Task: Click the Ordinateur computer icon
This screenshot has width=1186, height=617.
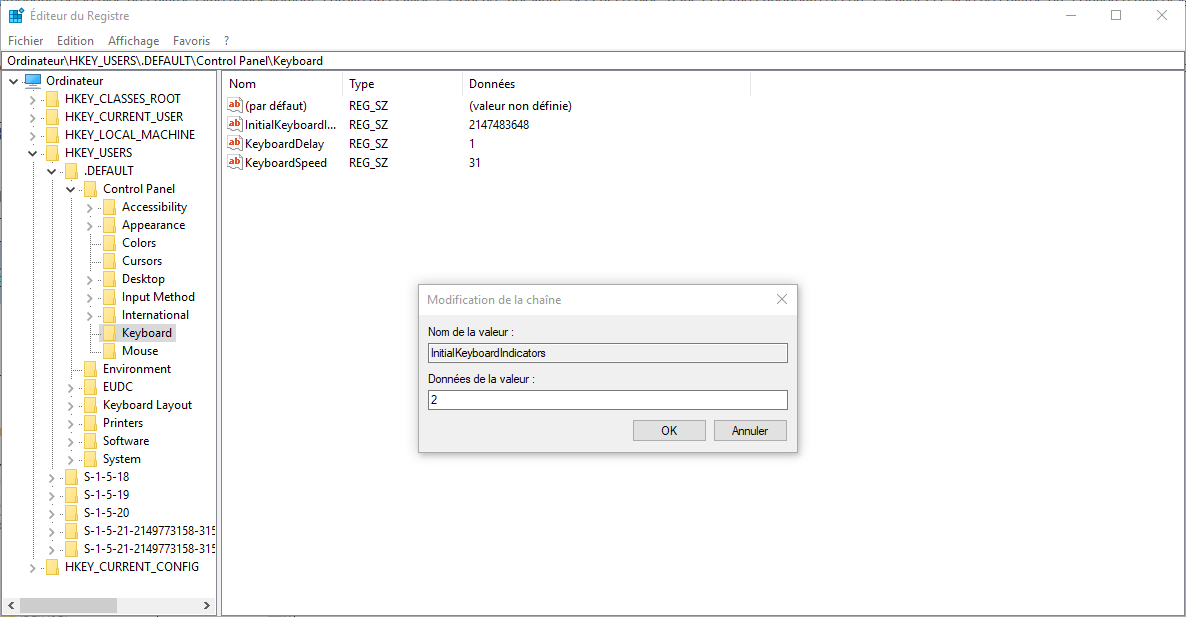Action: 33,80
